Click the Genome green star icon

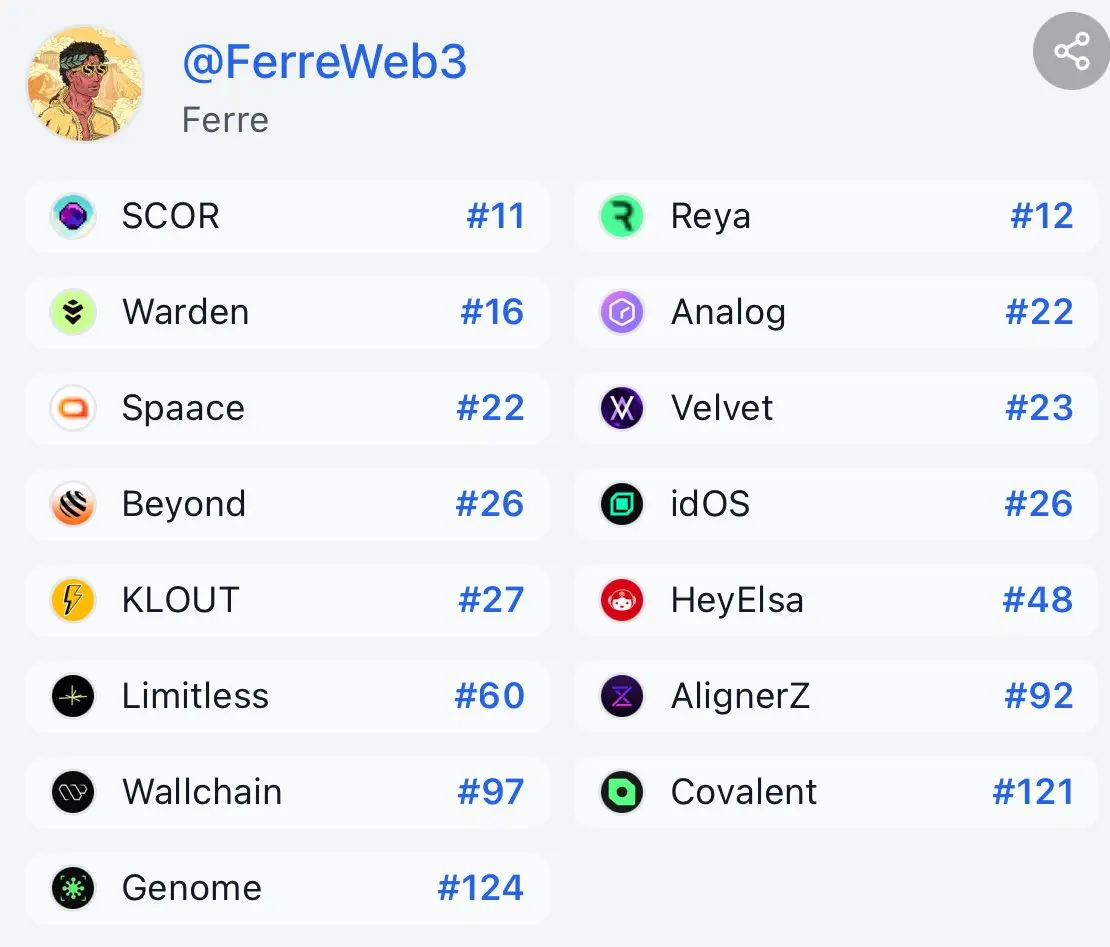(73, 888)
